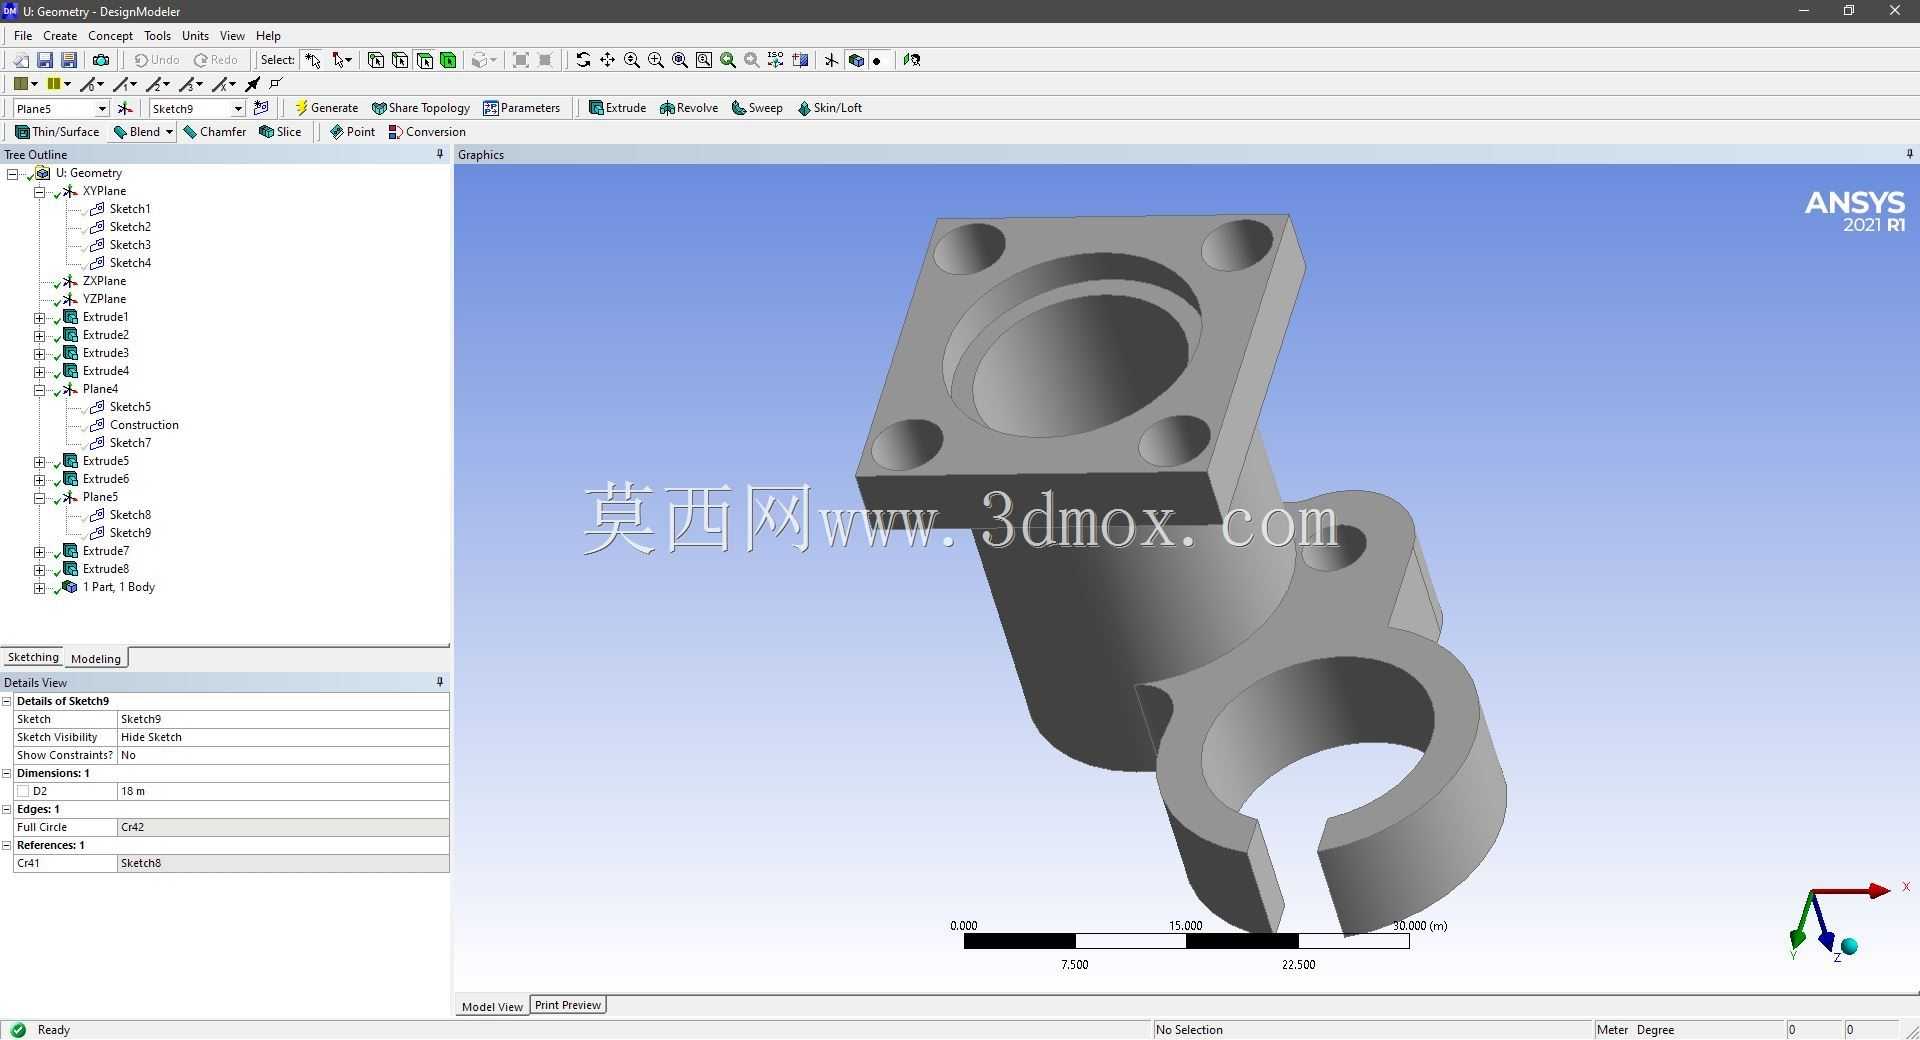Image resolution: width=1920 pixels, height=1040 pixels.
Task: Open the Plane5 active plane dropdown
Action: [x=101, y=108]
